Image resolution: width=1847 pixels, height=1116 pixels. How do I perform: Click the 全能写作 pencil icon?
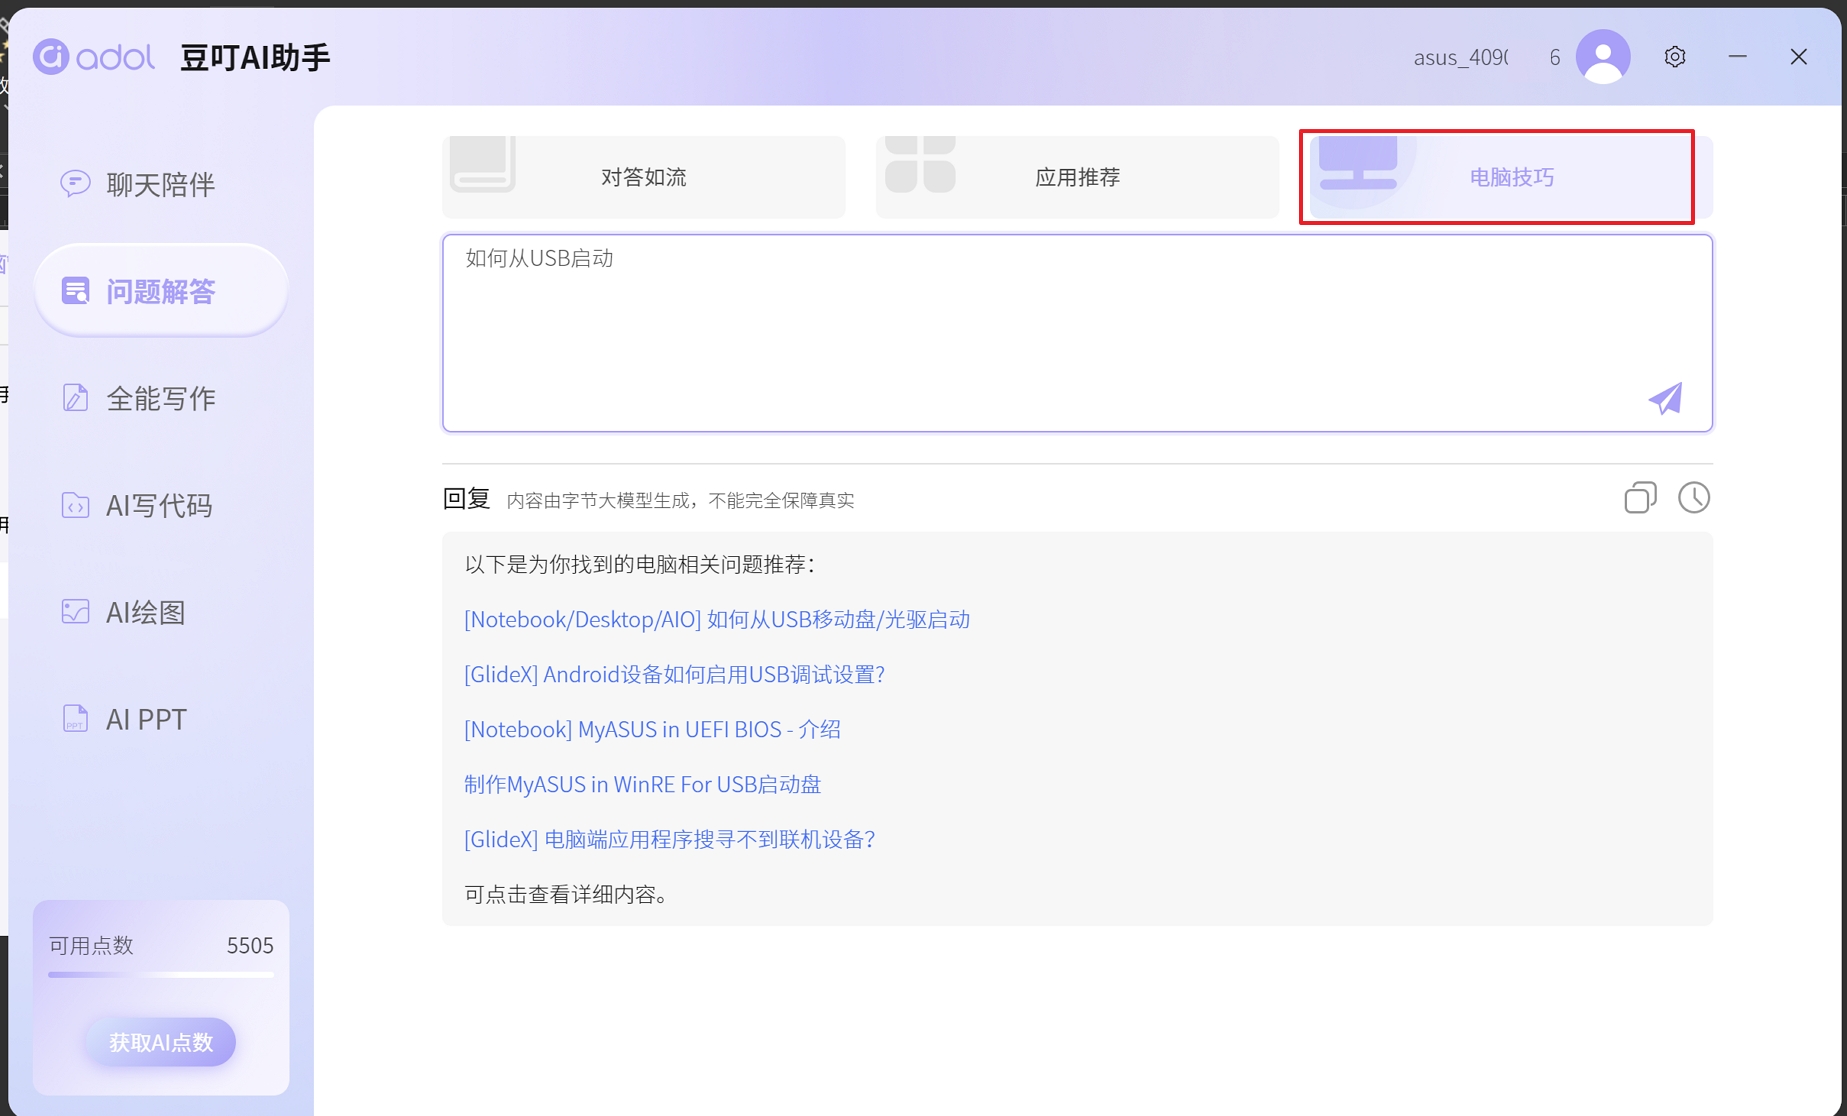tap(75, 398)
